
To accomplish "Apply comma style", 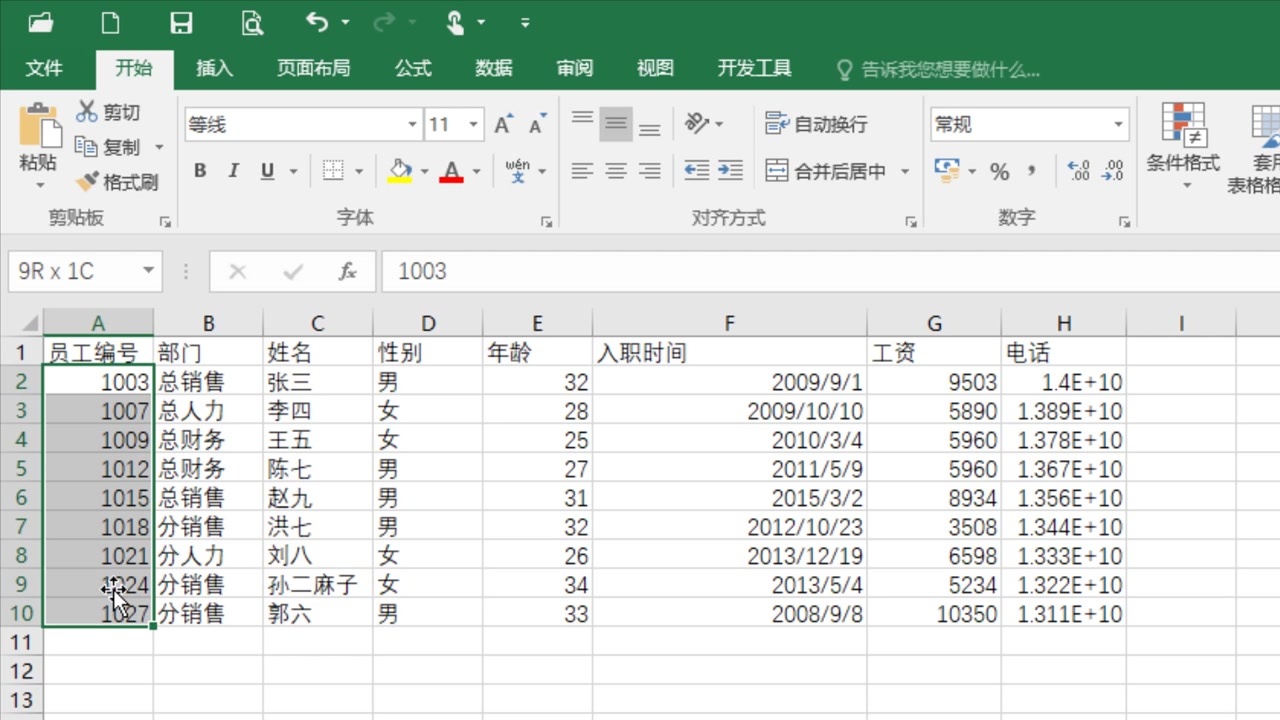I will 1031,171.
